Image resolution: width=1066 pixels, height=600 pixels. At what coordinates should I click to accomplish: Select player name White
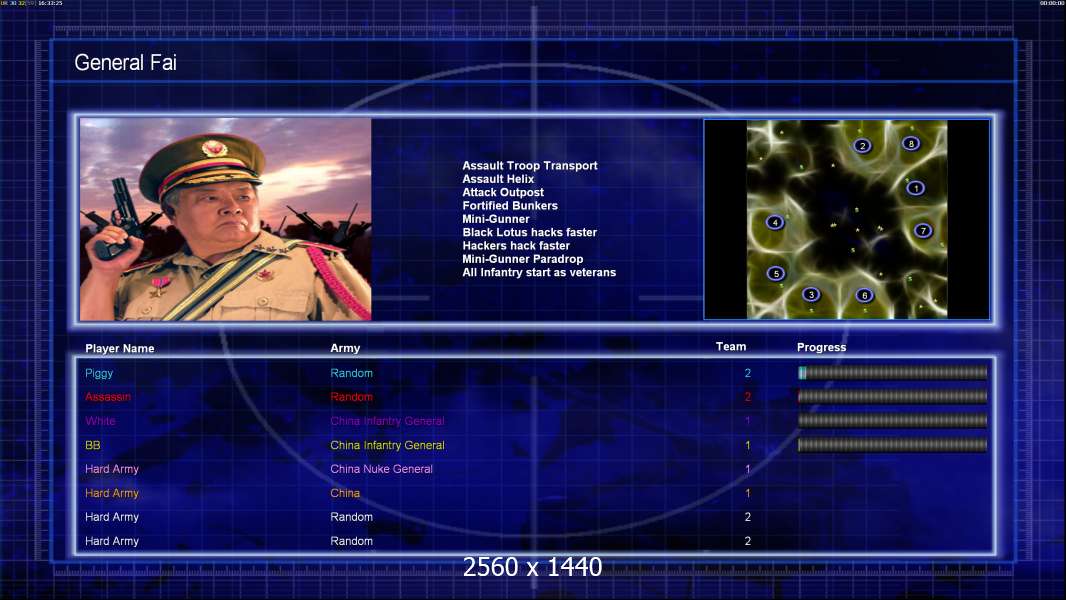[x=100, y=421]
